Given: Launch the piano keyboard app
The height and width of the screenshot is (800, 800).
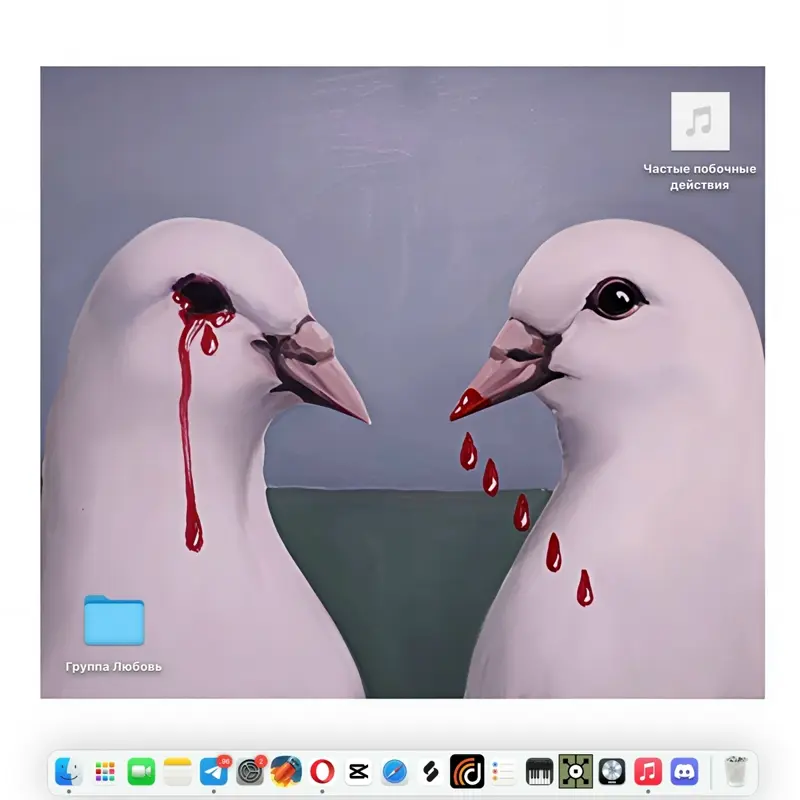Looking at the screenshot, I should 539,771.
